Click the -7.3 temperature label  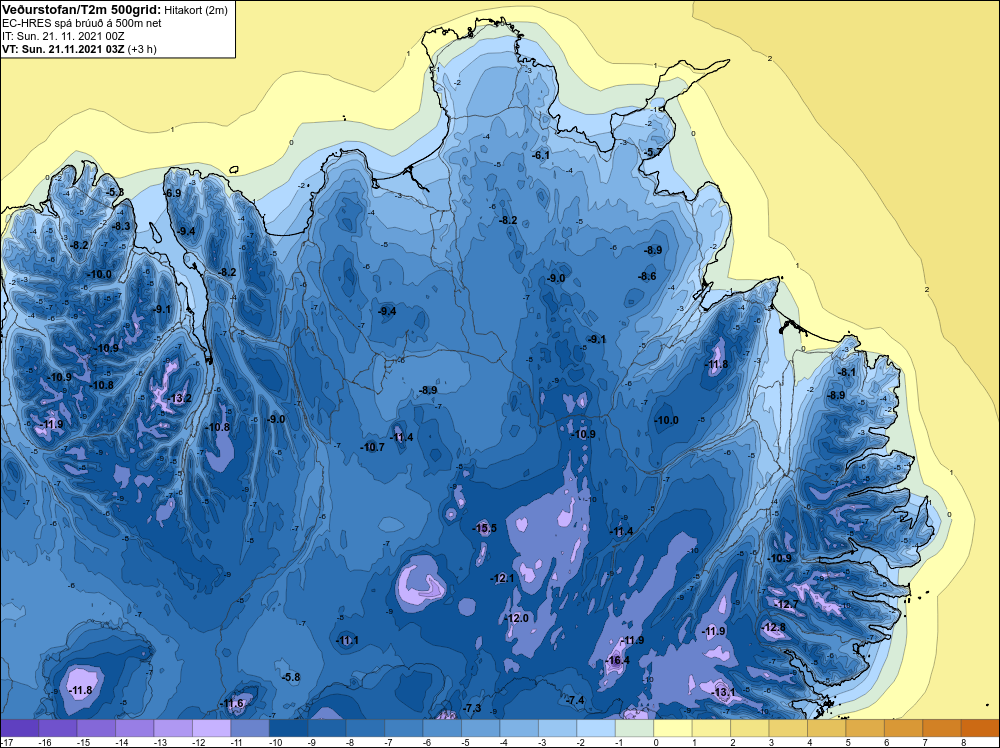pyautogui.click(x=471, y=708)
